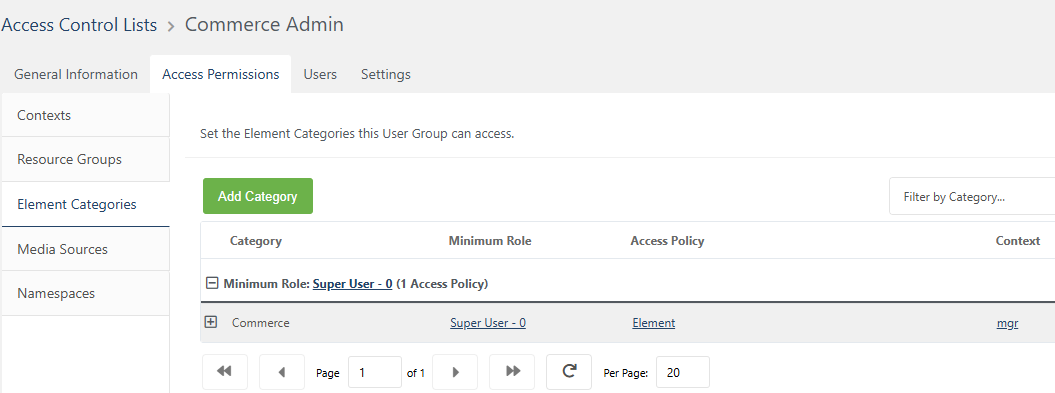Open the Element access policy link

(x=653, y=323)
